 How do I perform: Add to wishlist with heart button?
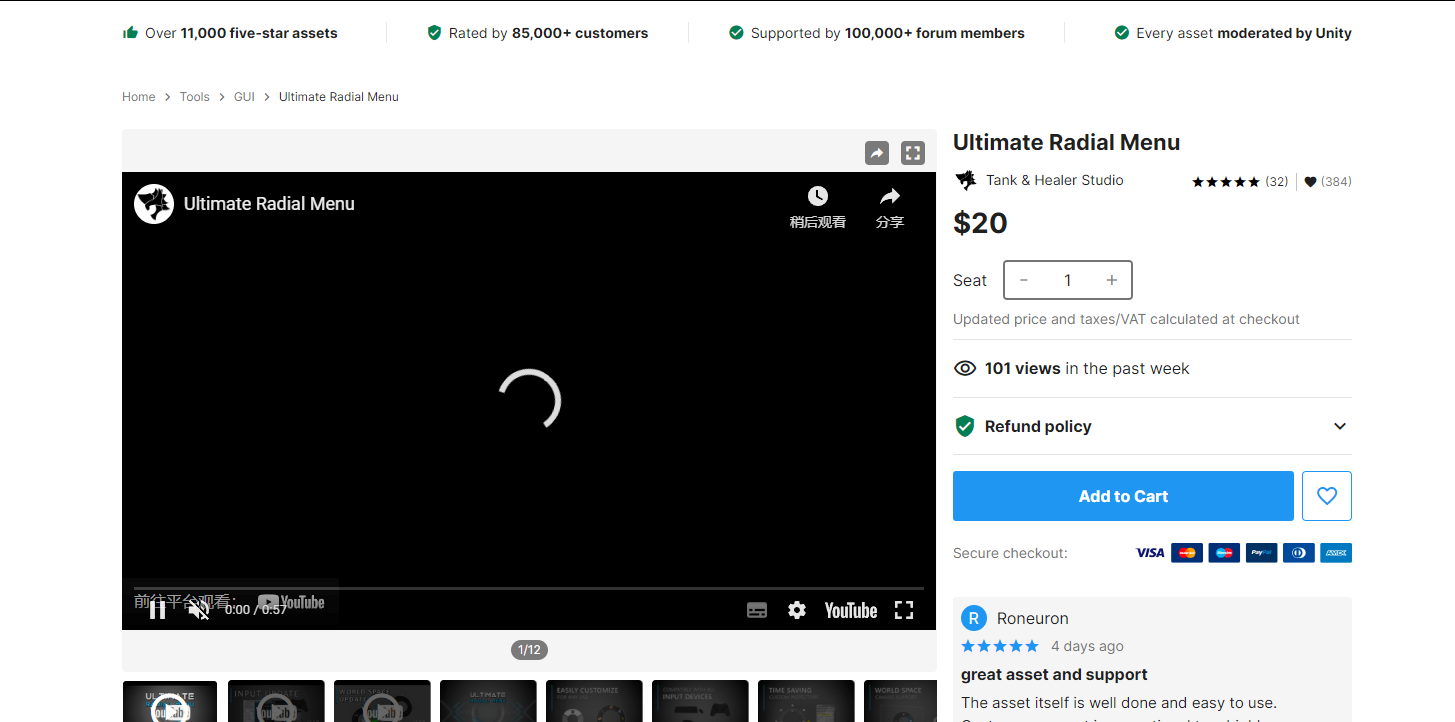coord(1327,496)
